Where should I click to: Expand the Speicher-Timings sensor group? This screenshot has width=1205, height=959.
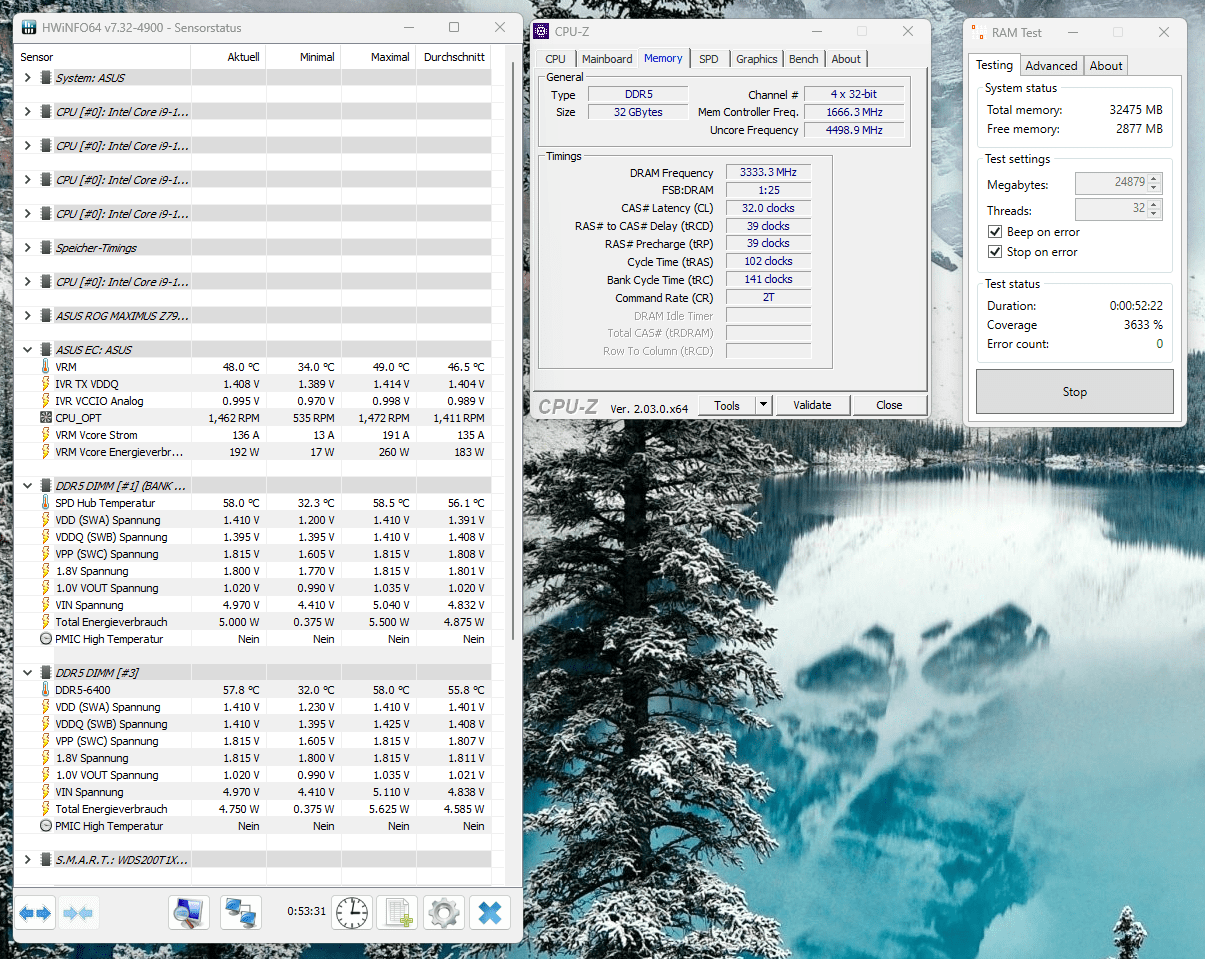(x=28, y=248)
